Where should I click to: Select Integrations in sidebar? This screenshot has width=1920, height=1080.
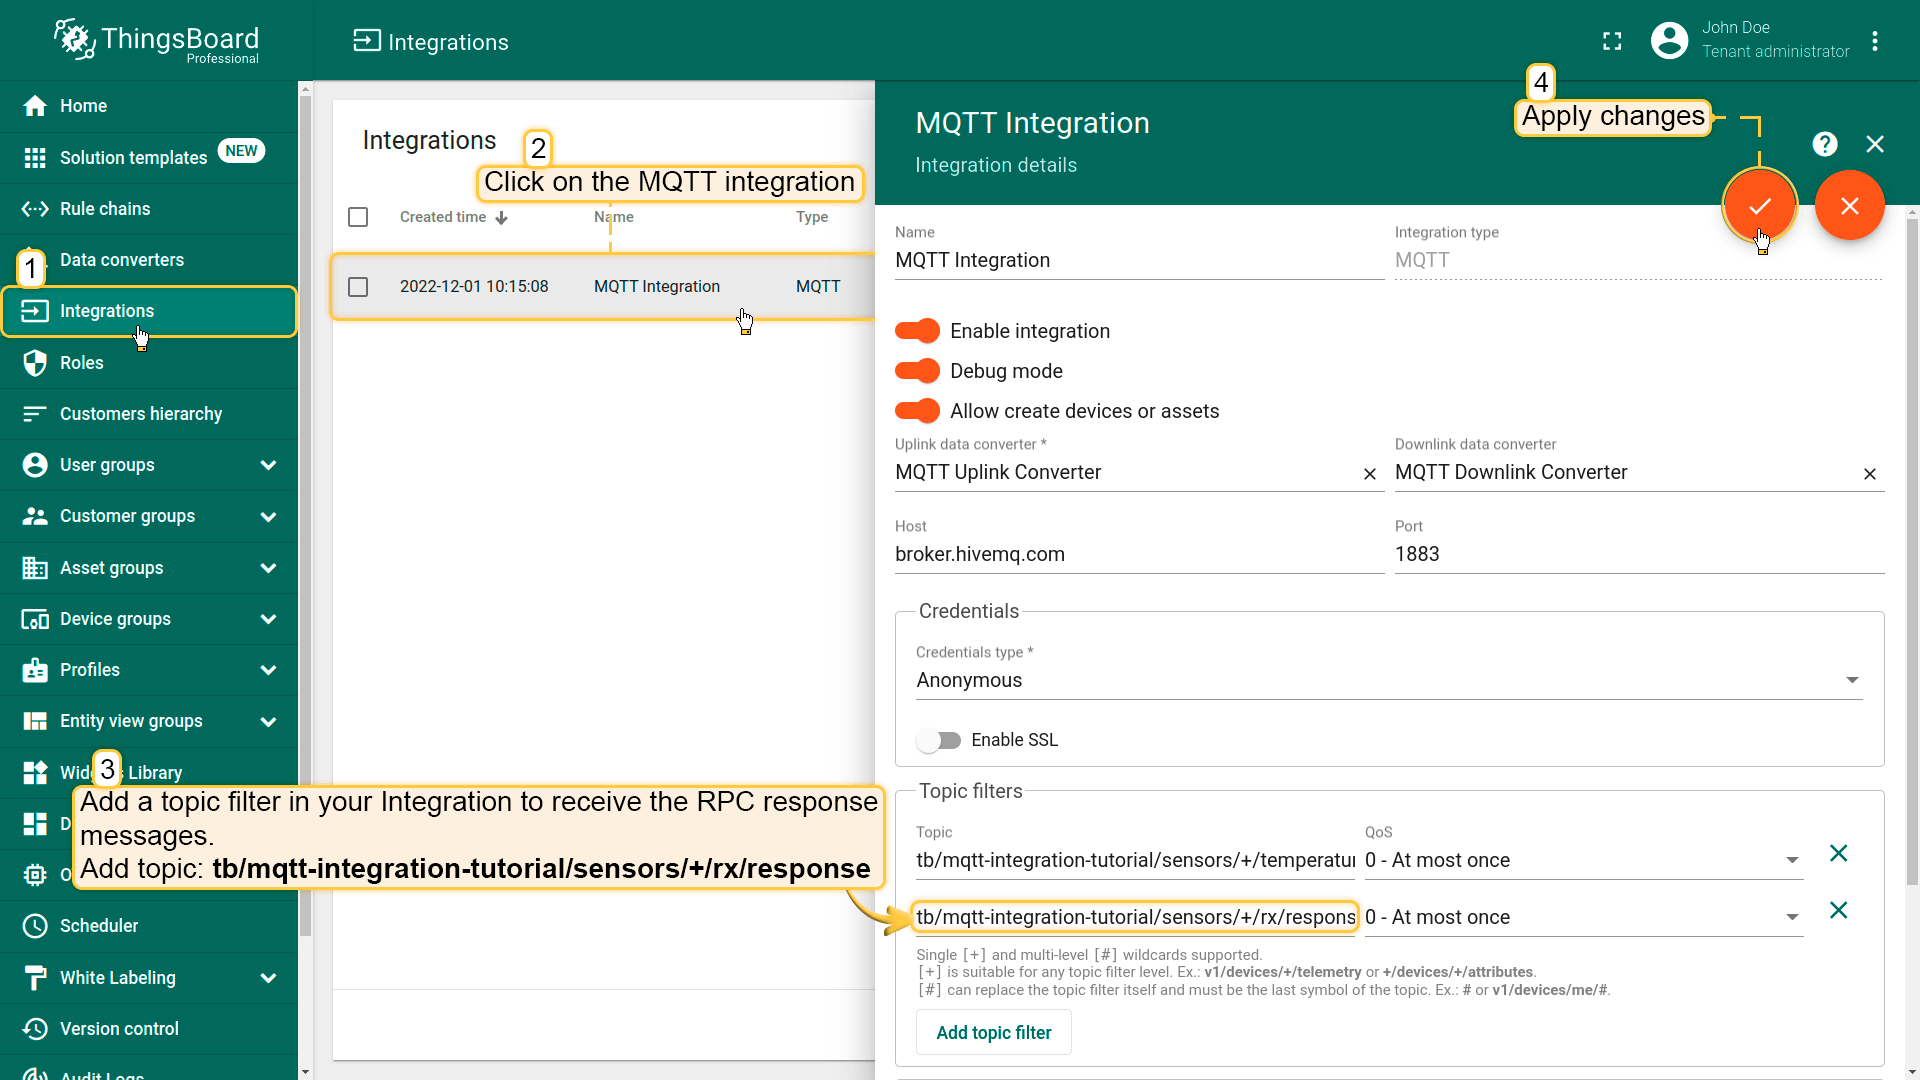pos(149,311)
